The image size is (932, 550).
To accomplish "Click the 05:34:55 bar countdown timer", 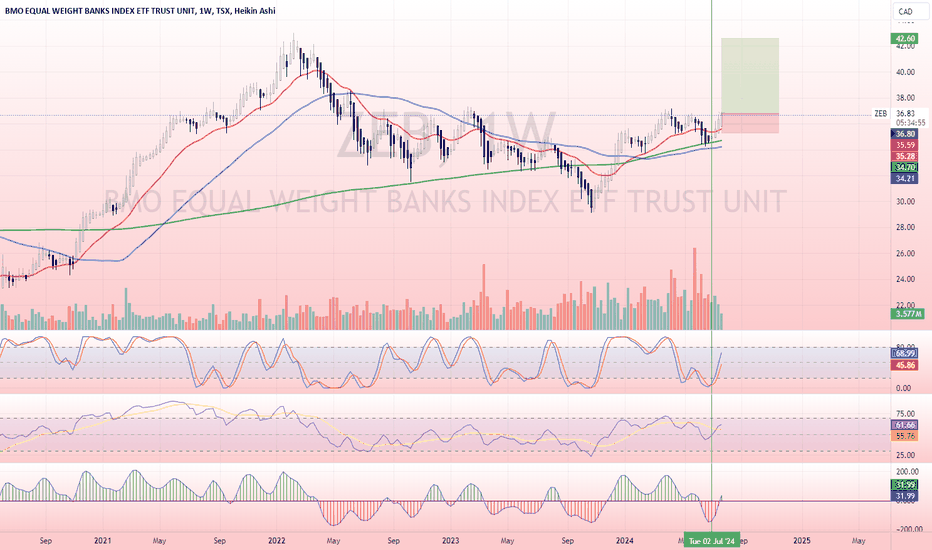I will (911, 123).
